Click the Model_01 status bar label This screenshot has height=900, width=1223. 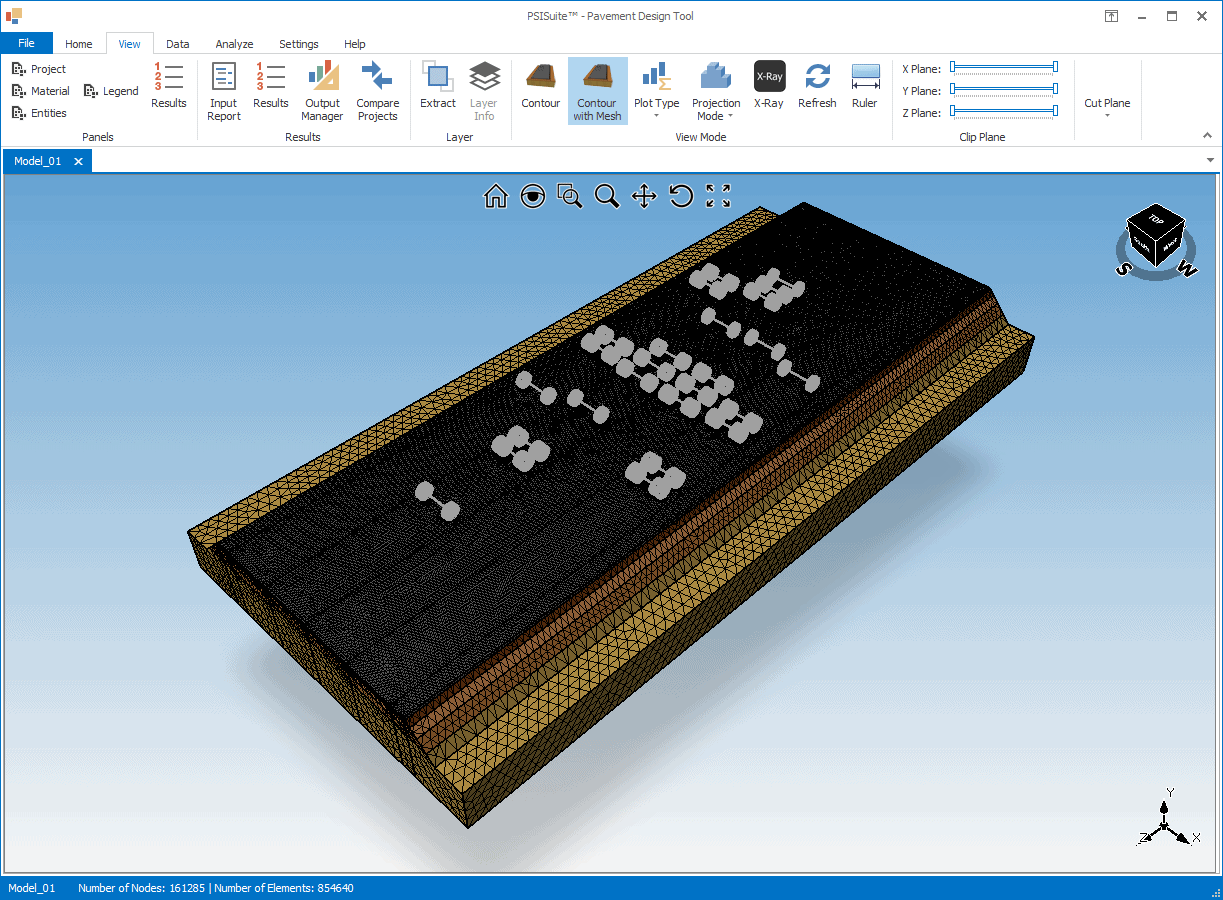[31, 888]
